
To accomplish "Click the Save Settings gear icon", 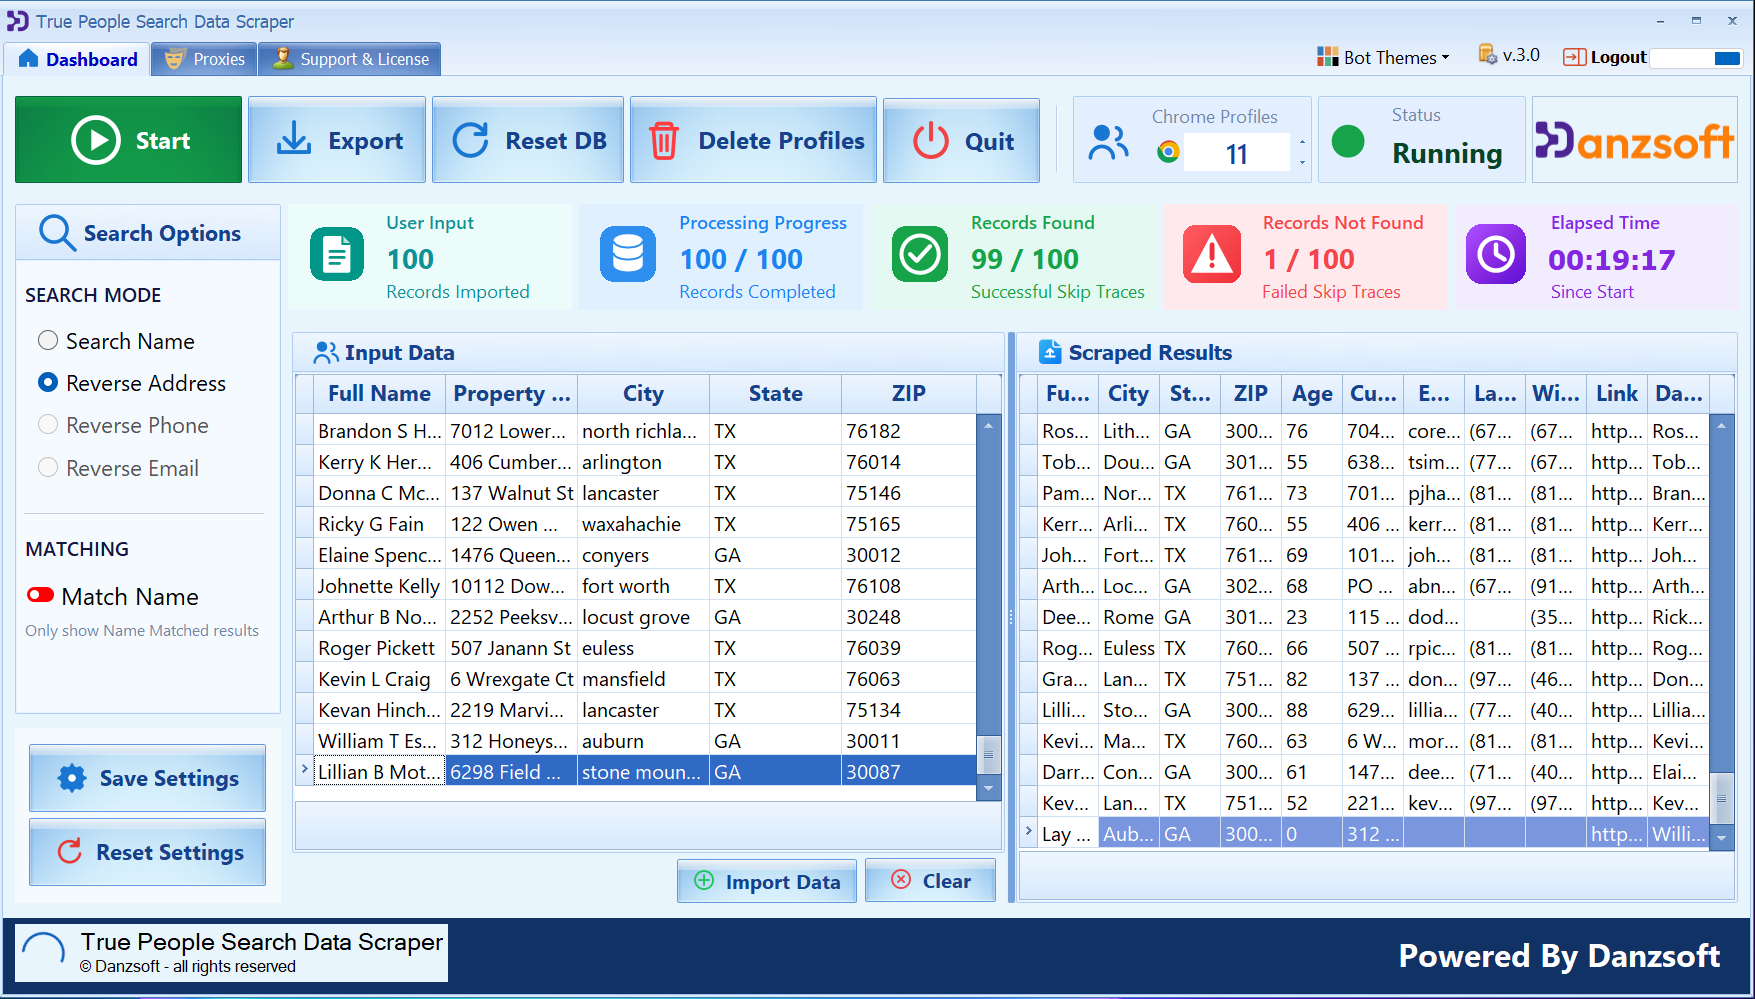I will coord(72,778).
